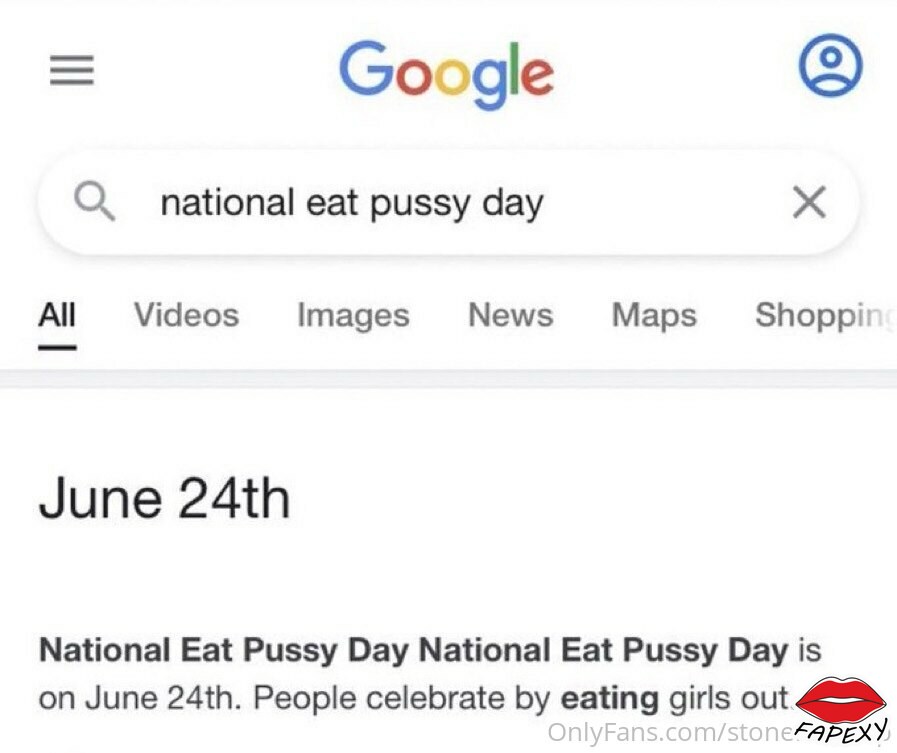Click the Google logo
This screenshot has height=753, width=897.
(446, 74)
